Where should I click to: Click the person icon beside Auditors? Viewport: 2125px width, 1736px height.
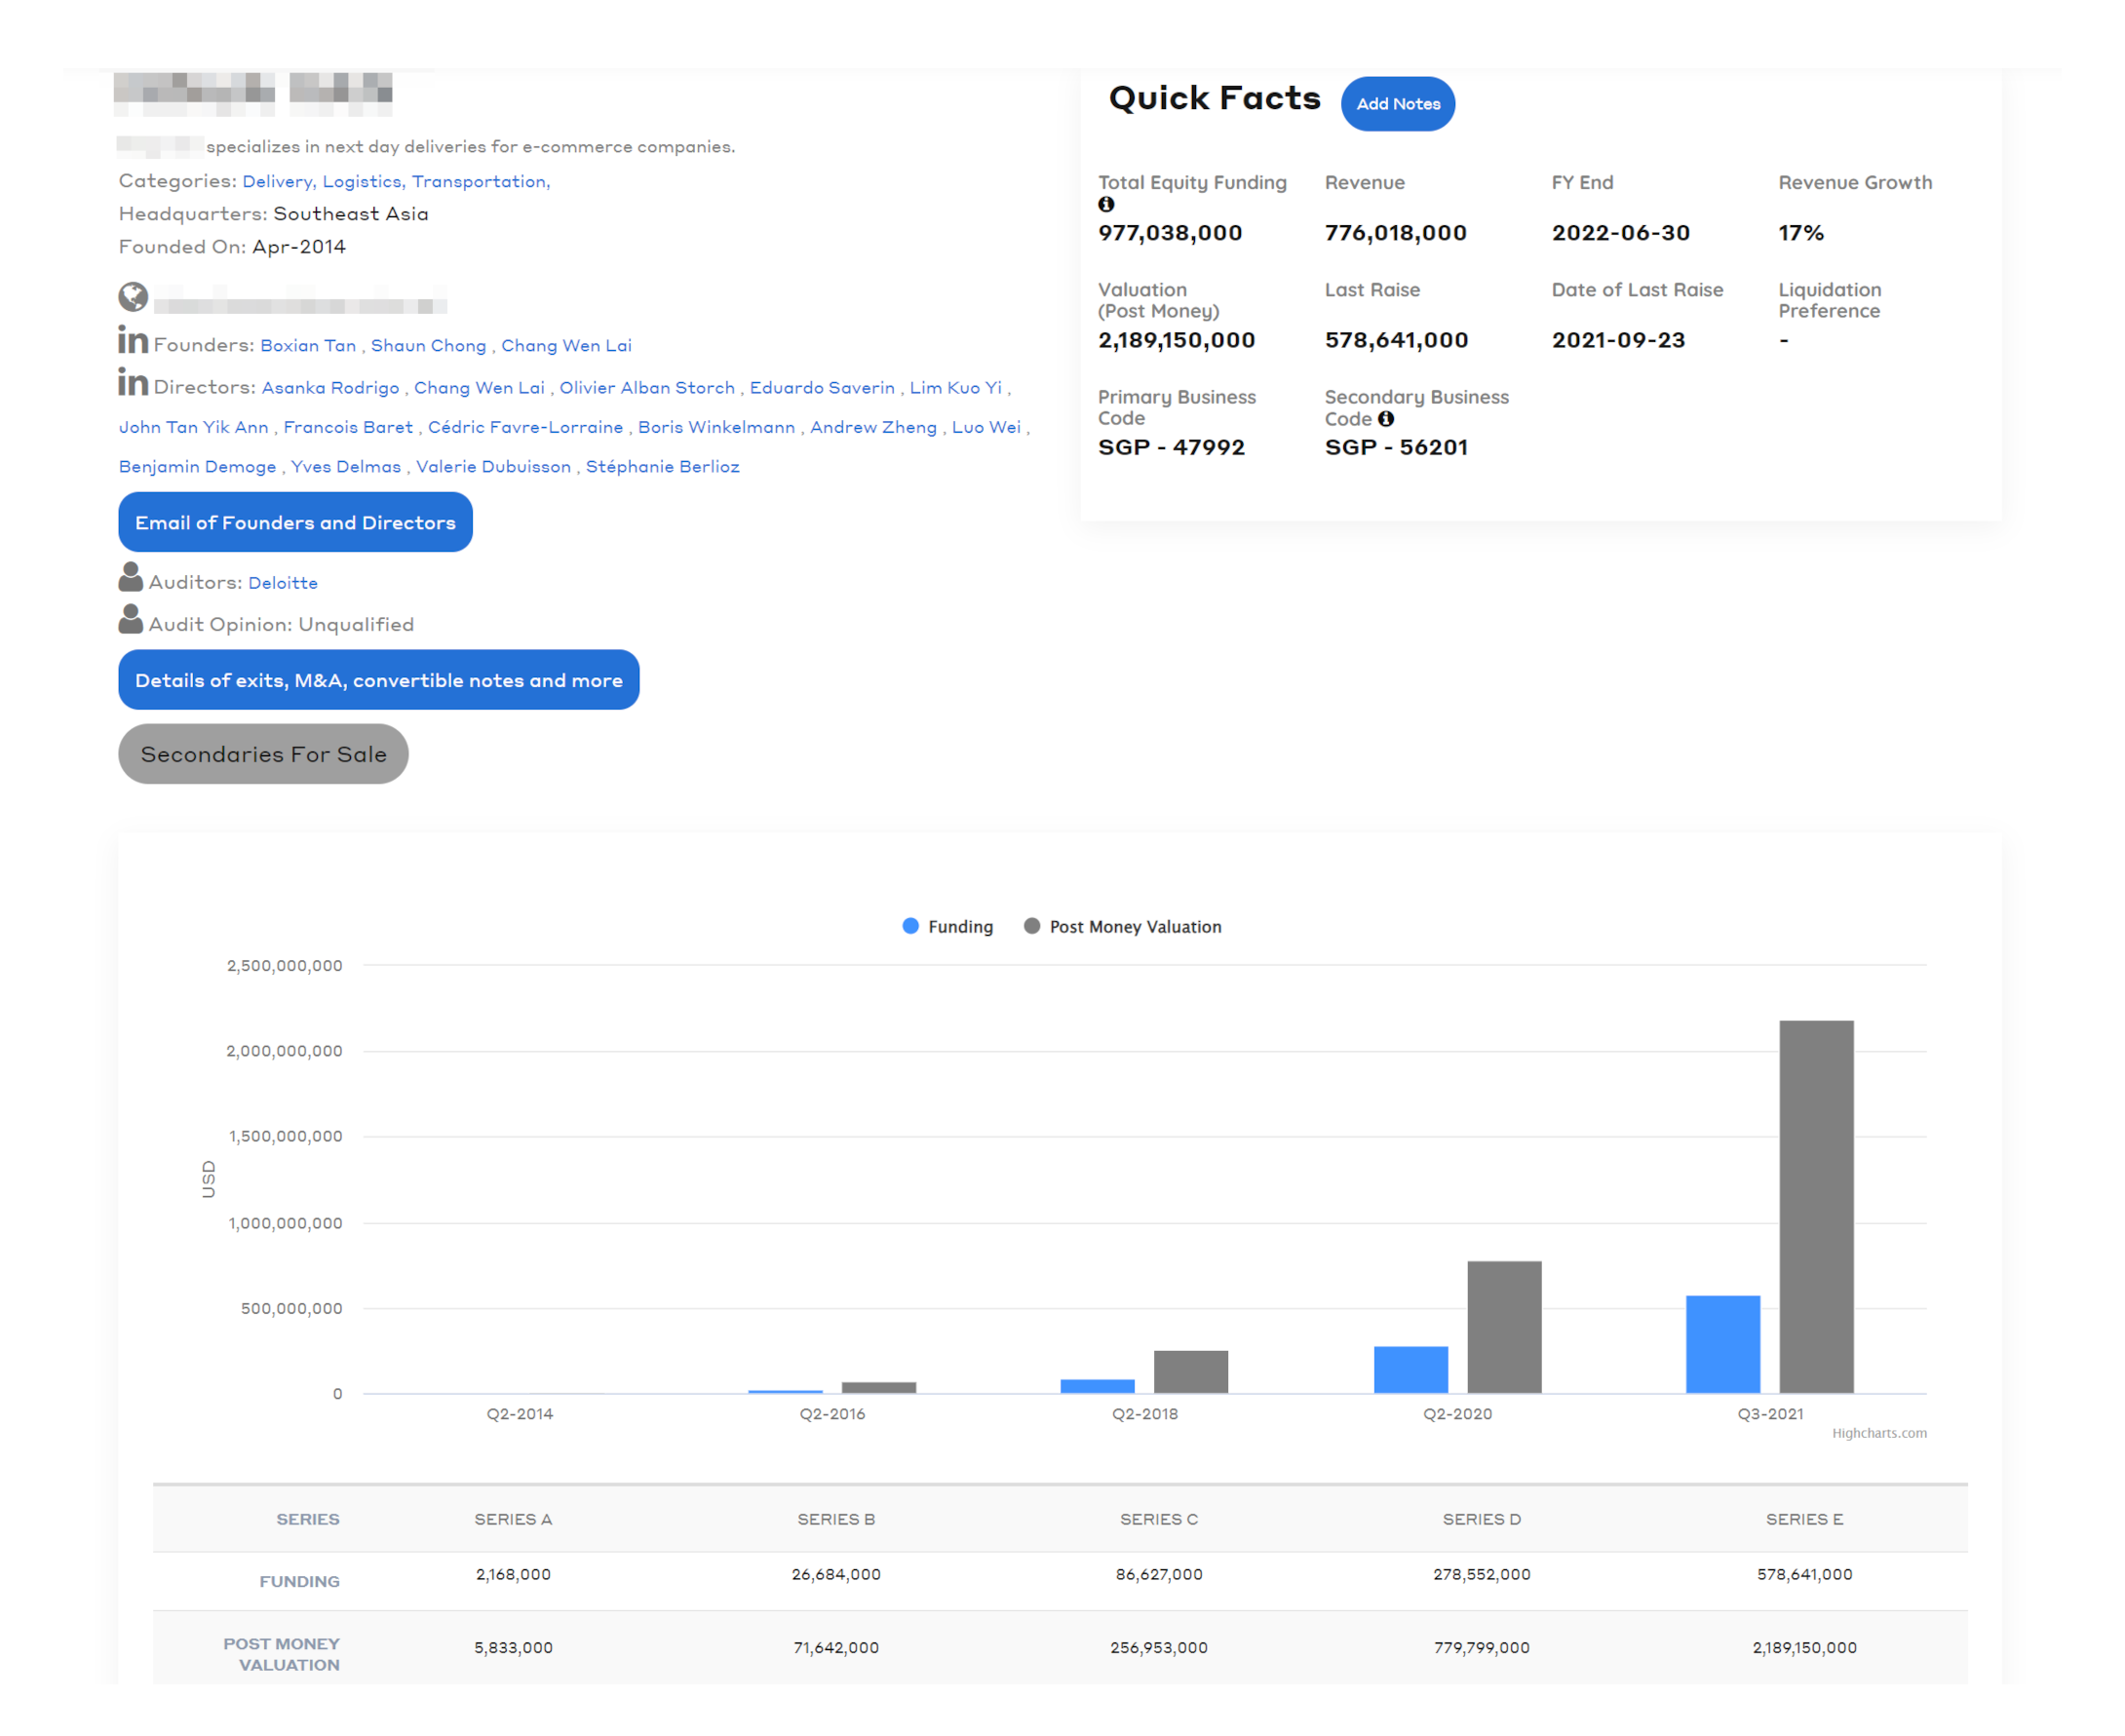pos(131,578)
